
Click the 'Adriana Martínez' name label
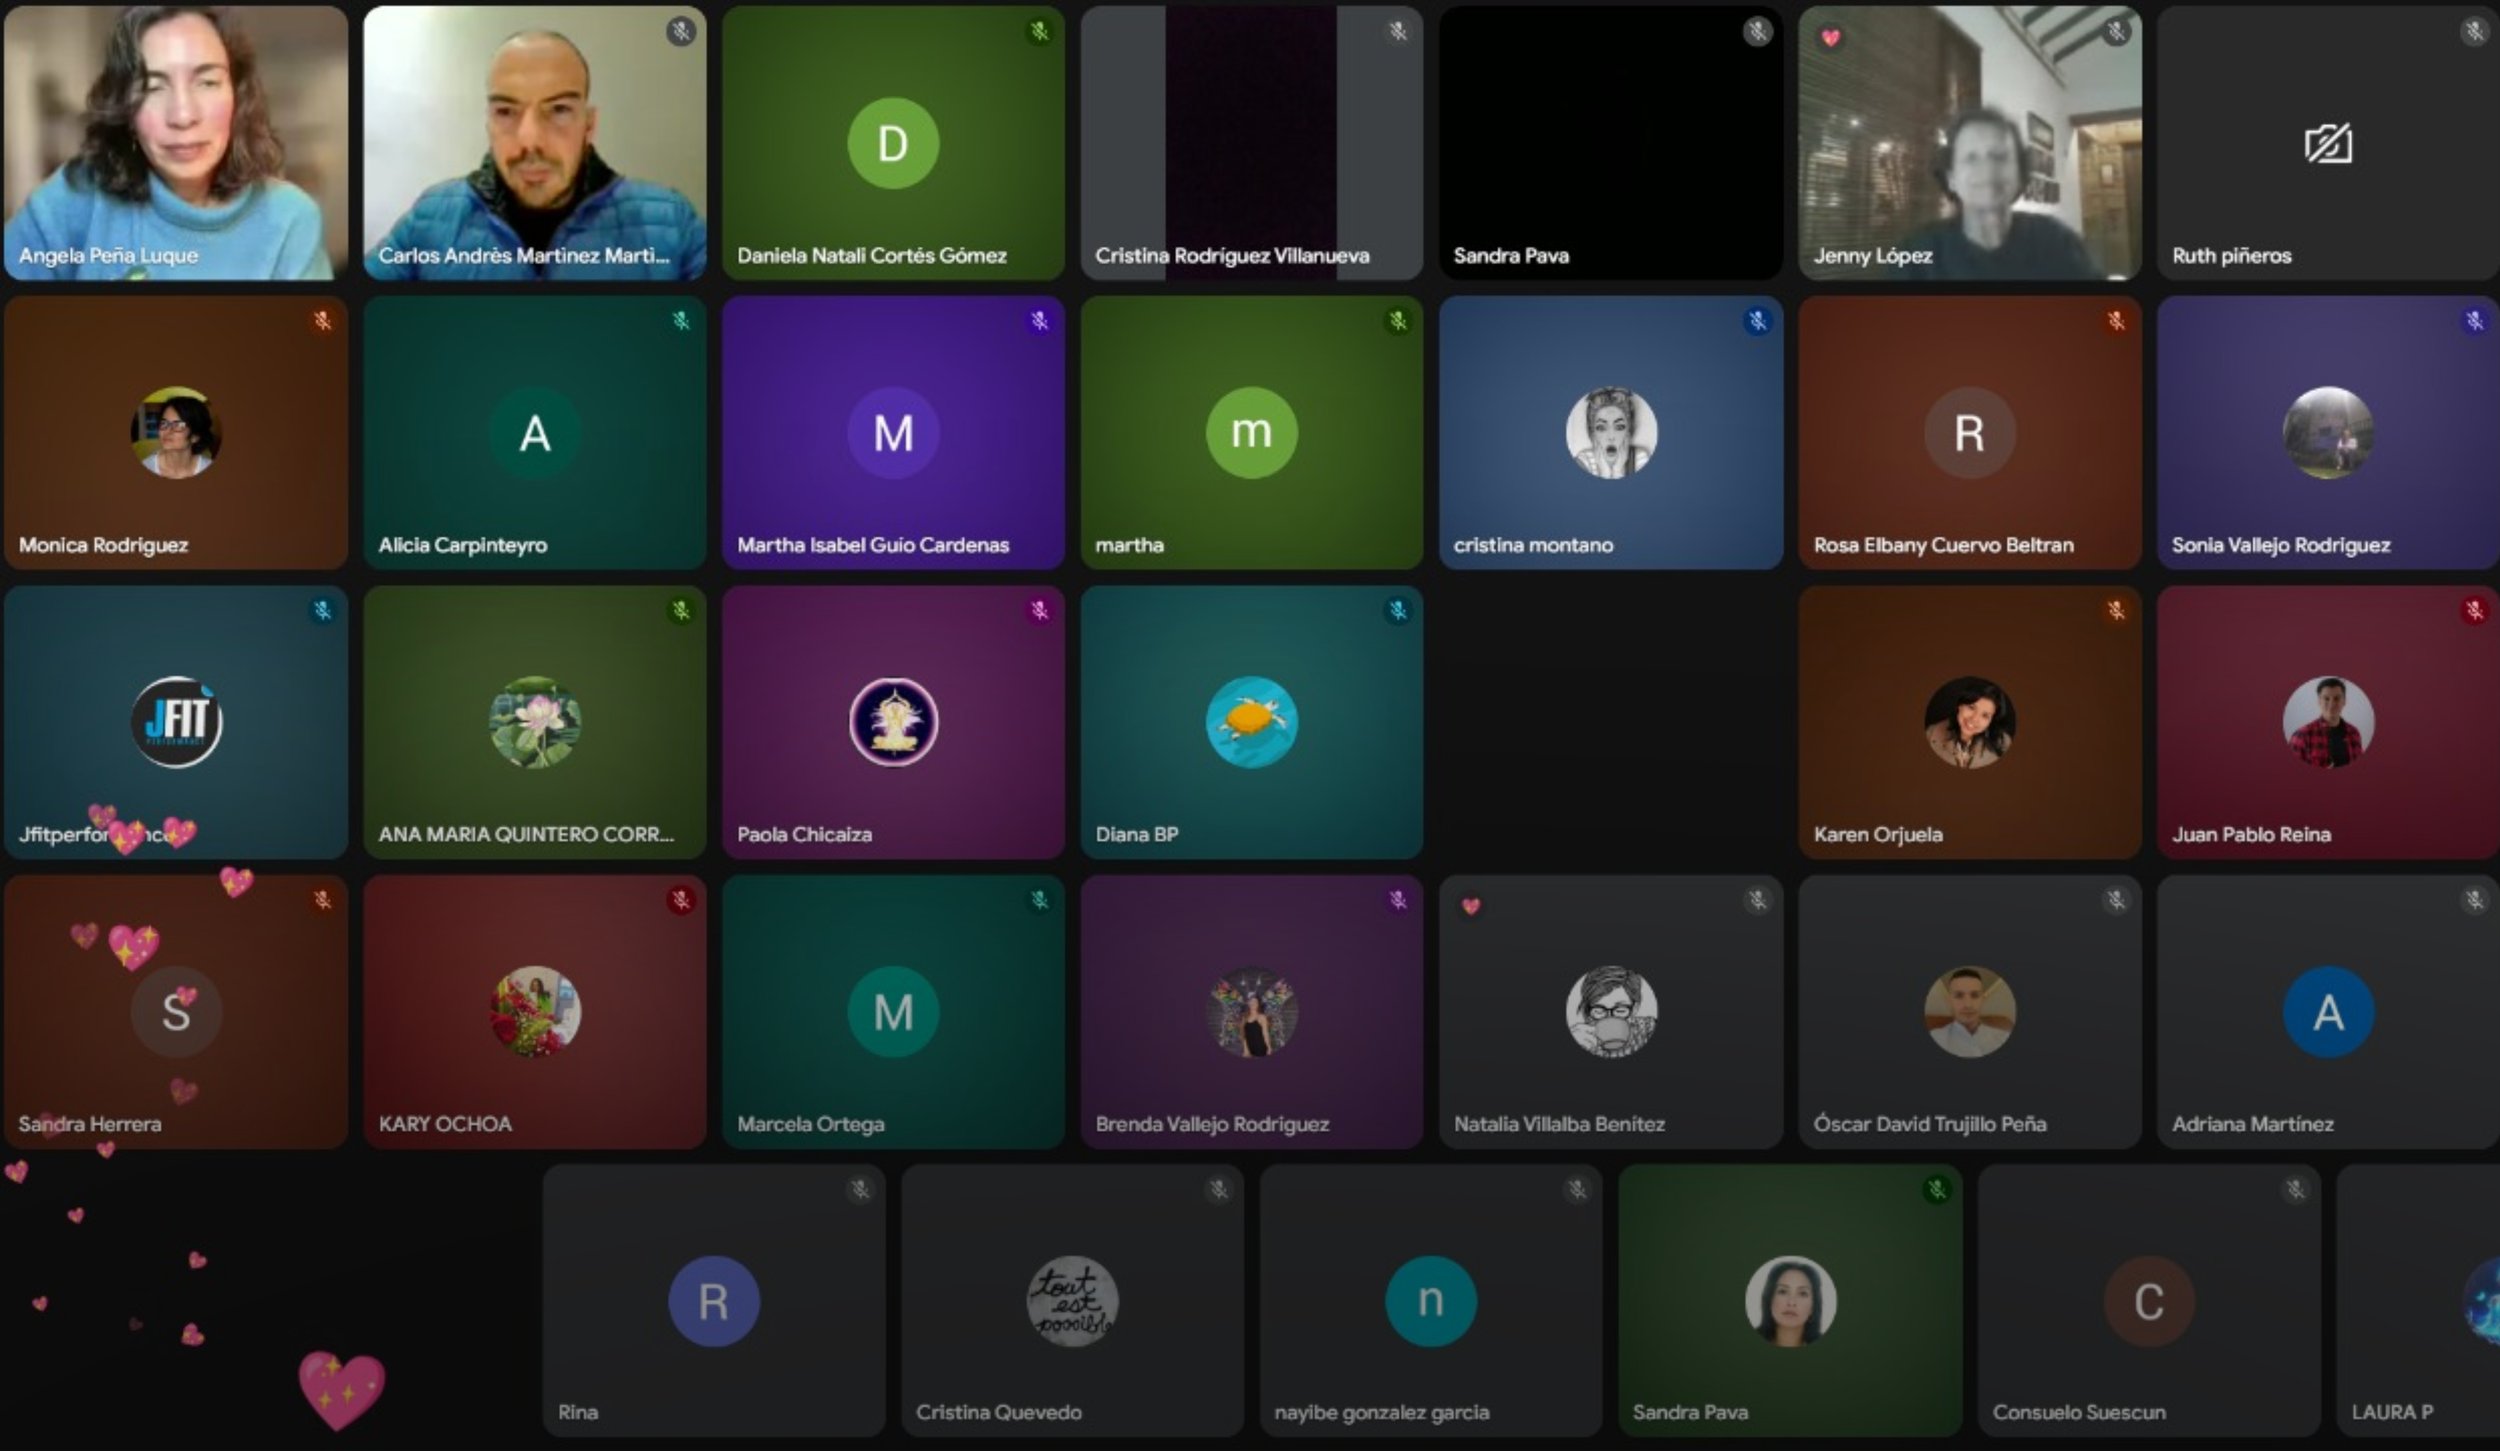pyautogui.click(x=2252, y=1124)
